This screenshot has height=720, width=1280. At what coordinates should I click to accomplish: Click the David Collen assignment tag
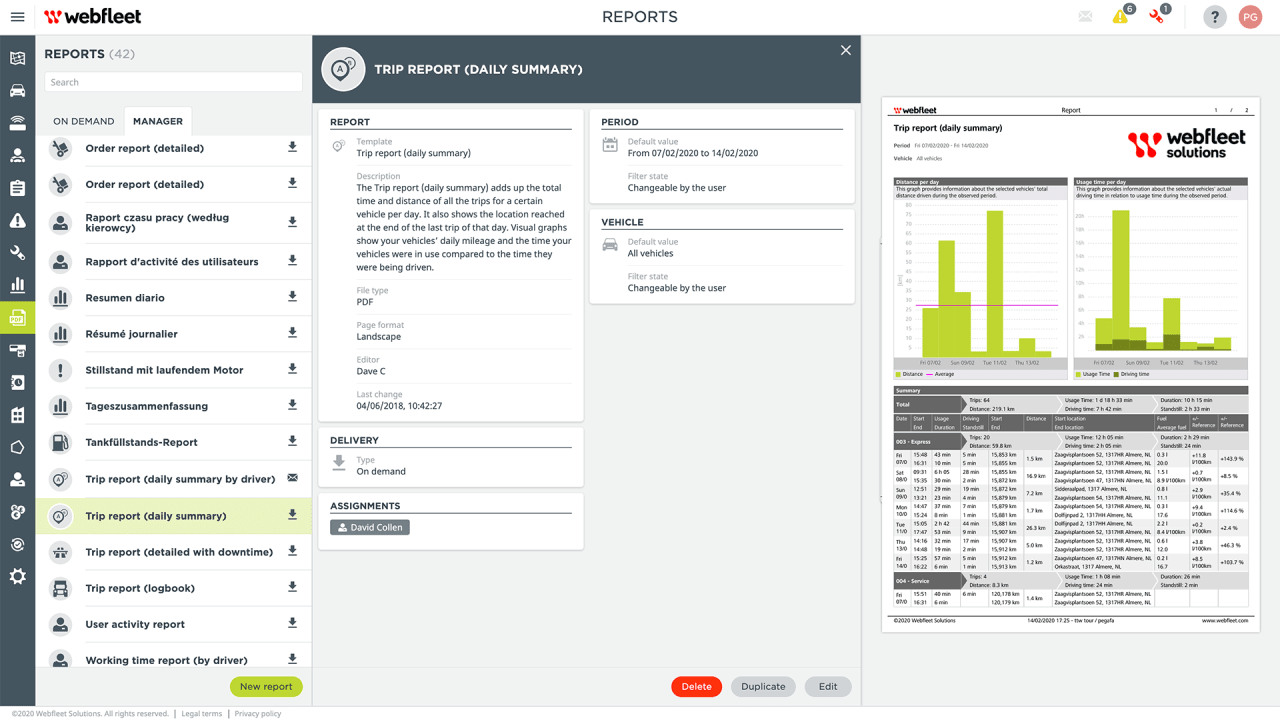point(370,527)
